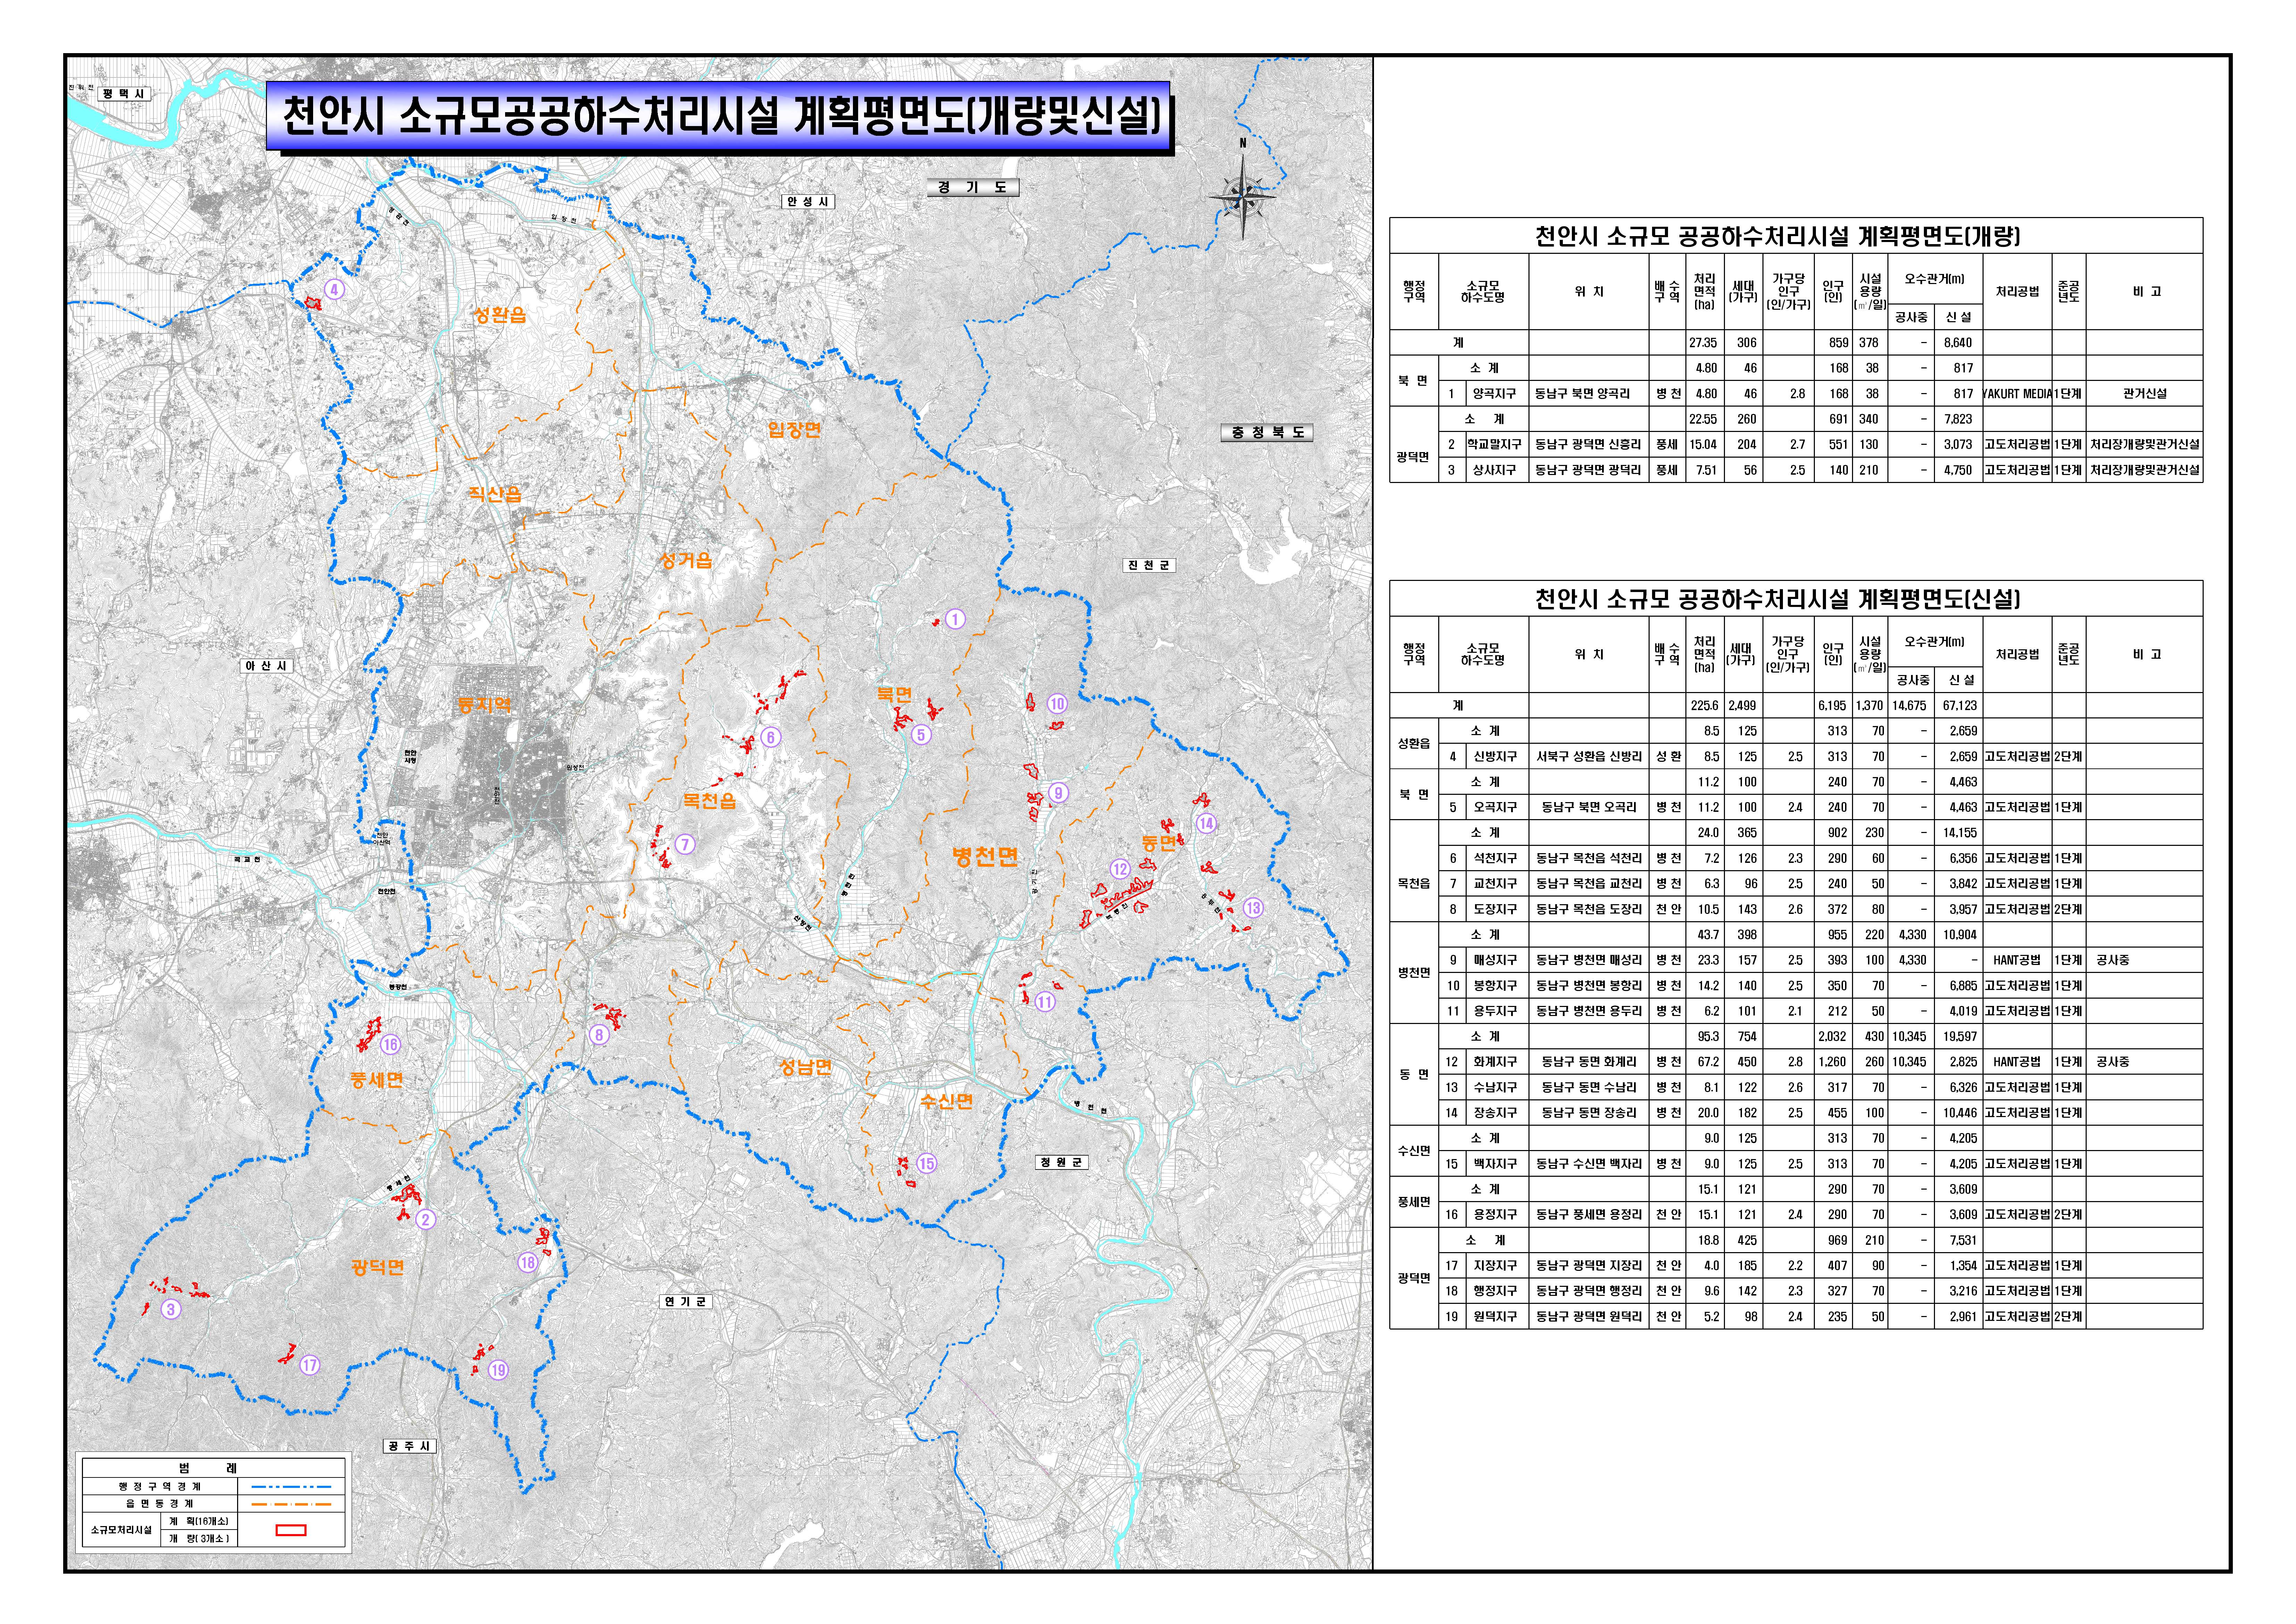
Task: Select circled marker 17 on the map
Action: point(310,1365)
